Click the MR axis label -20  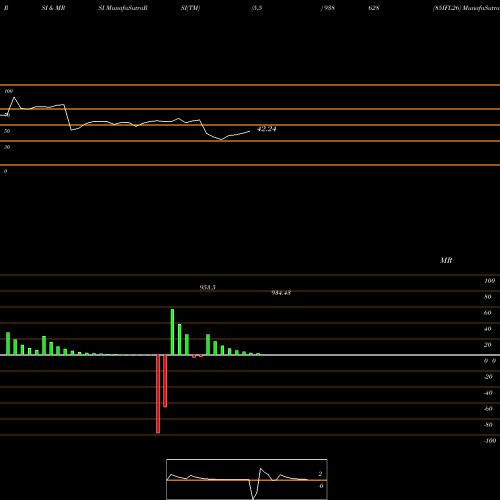pyautogui.click(x=488, y=377)
